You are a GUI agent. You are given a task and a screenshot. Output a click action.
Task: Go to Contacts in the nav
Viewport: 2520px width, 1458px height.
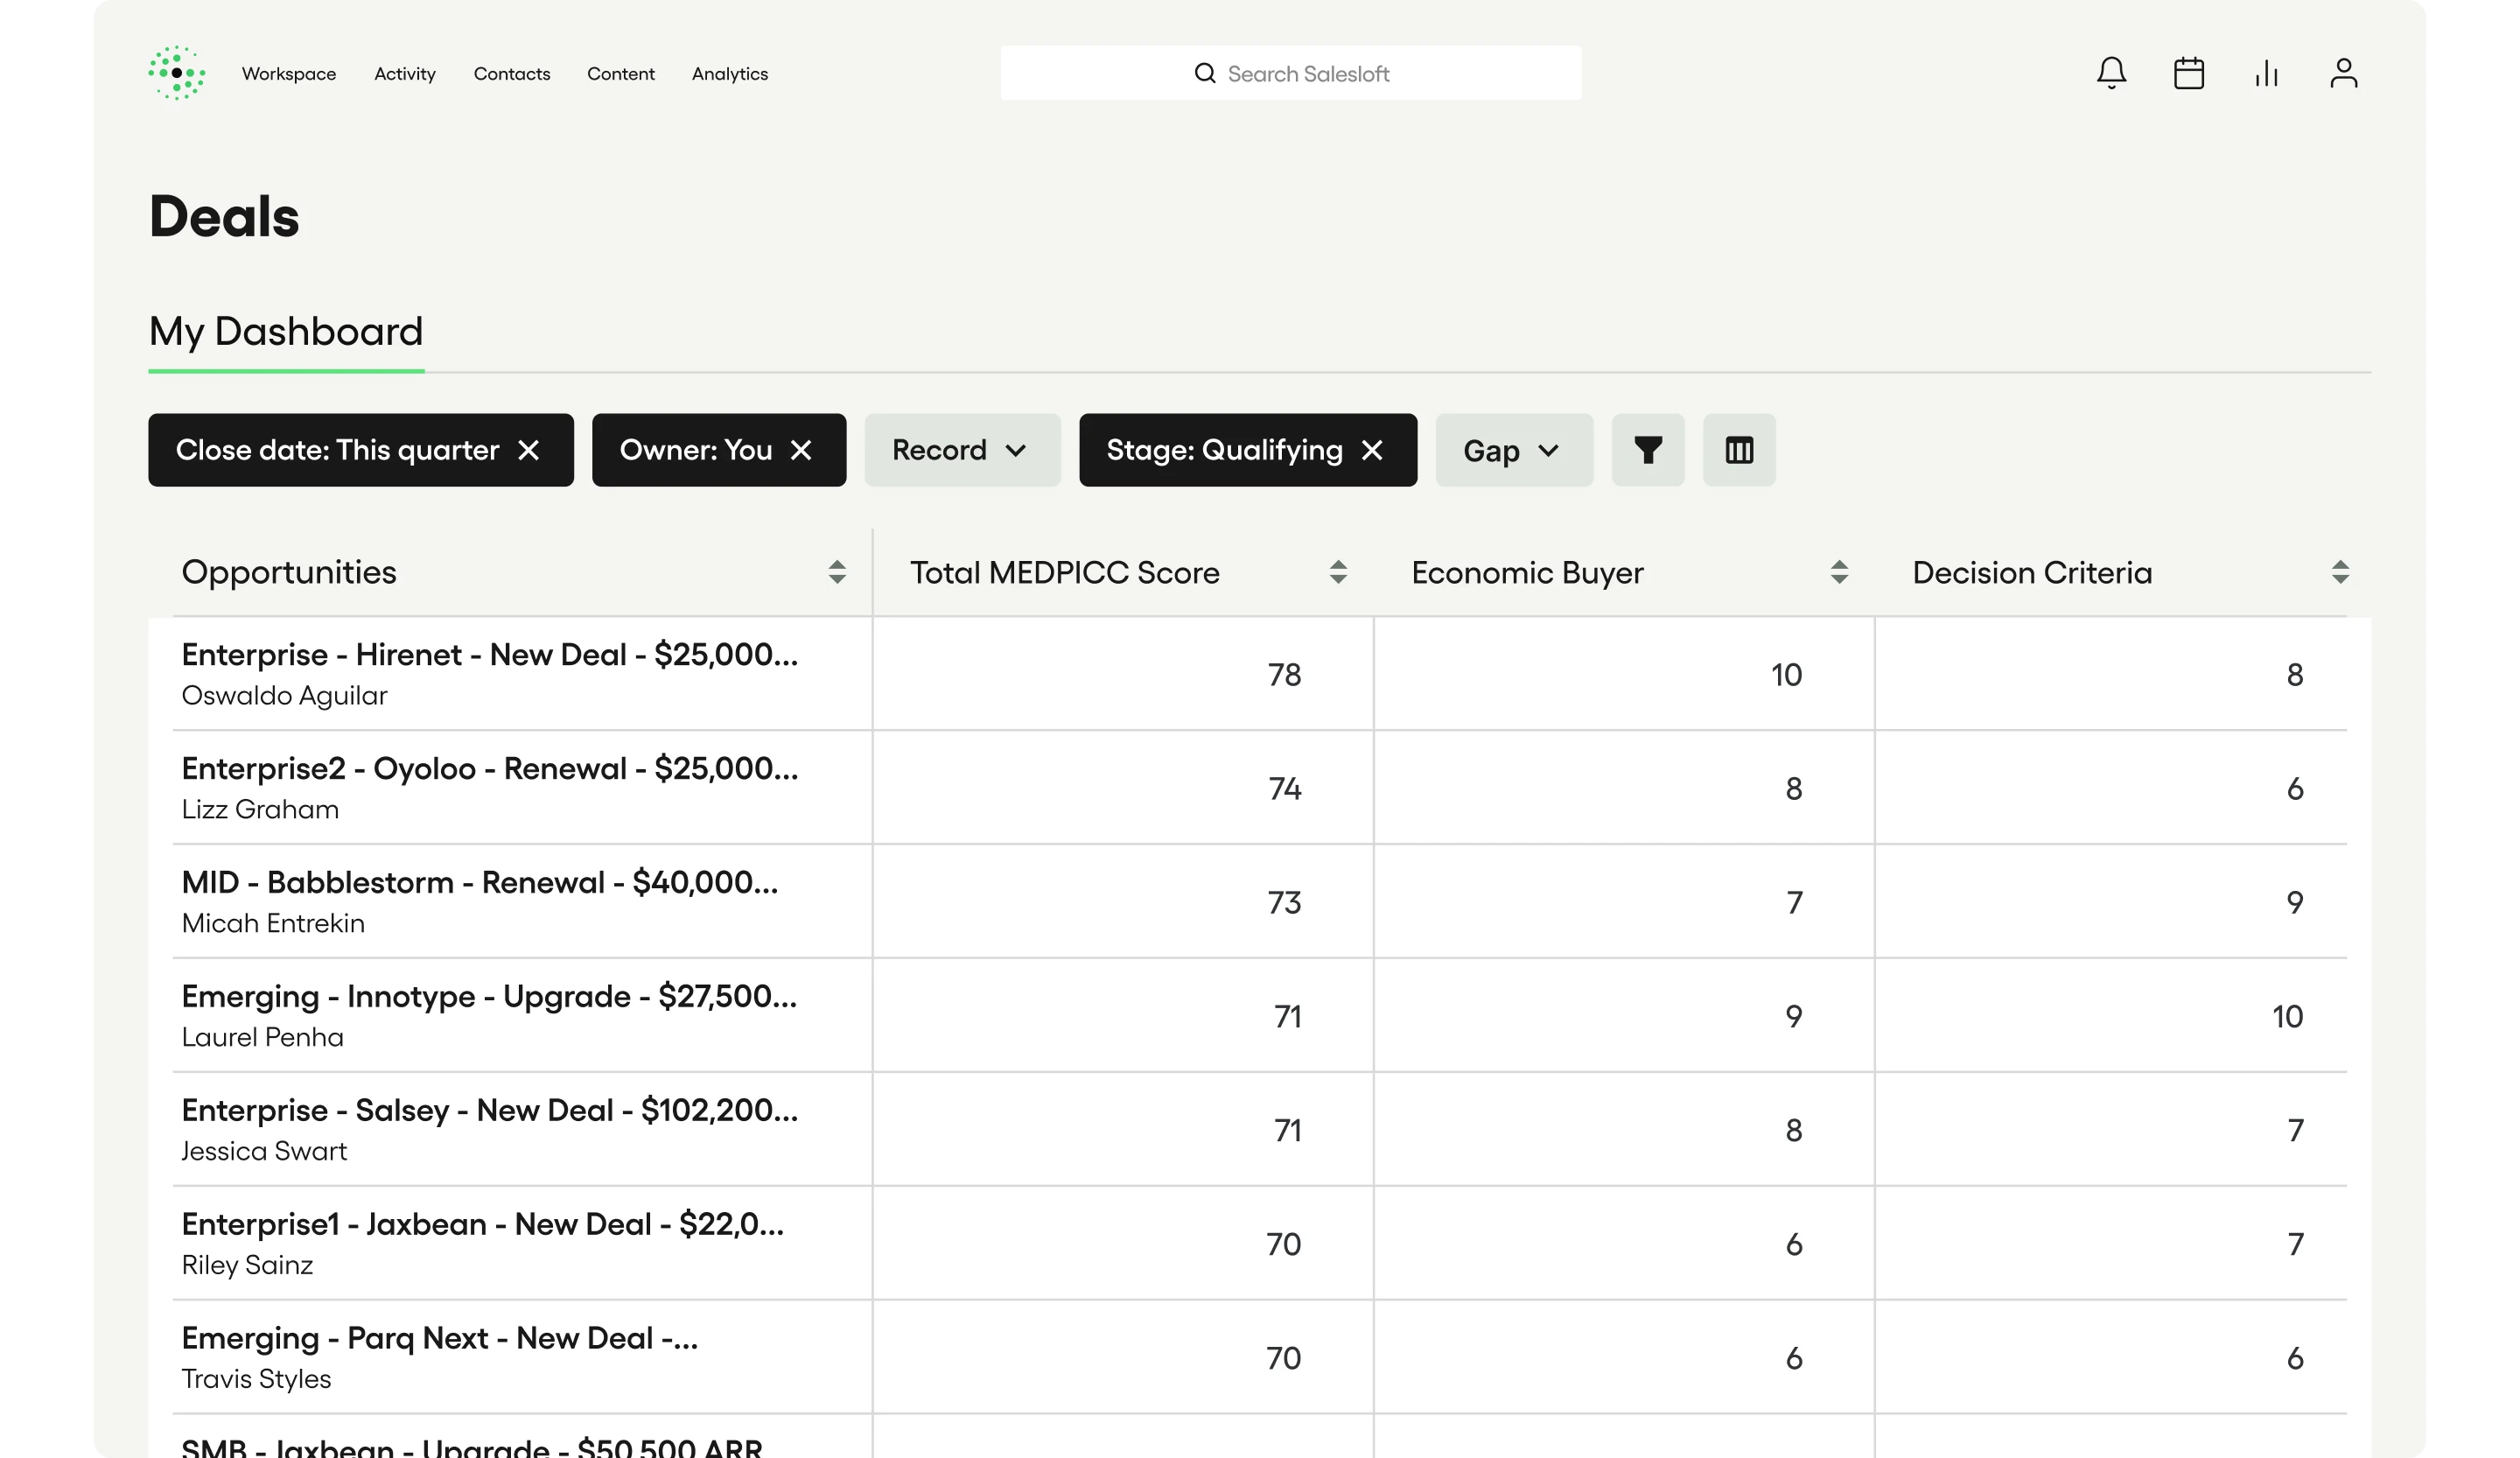click(512, 74)
